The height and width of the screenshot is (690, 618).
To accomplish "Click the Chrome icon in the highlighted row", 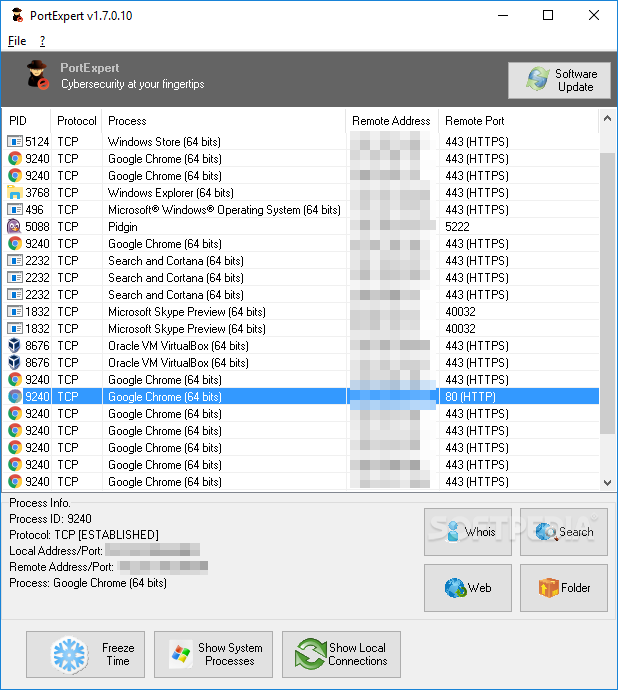I will 15,396.
